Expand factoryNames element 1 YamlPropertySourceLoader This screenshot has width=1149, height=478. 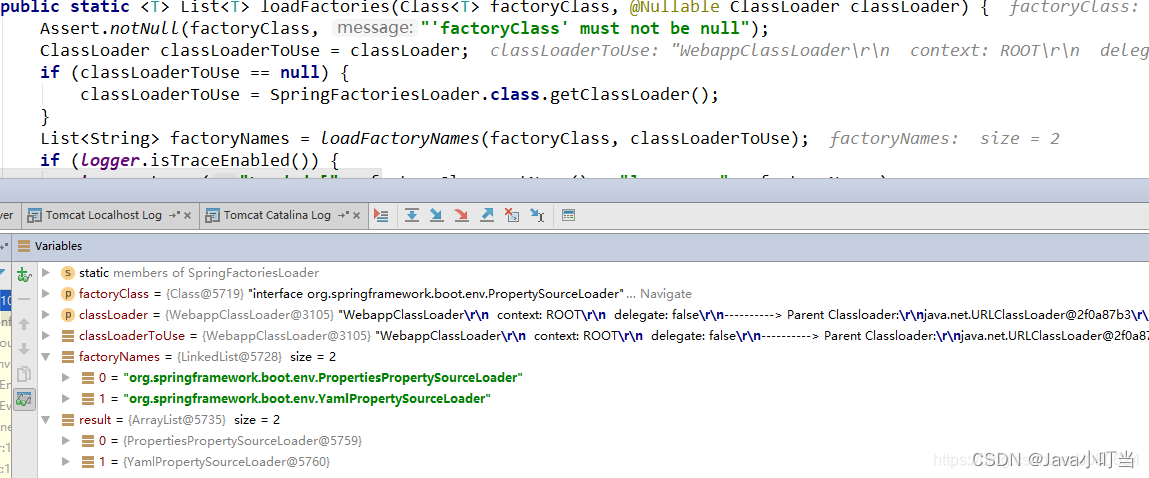pos(67,400)
